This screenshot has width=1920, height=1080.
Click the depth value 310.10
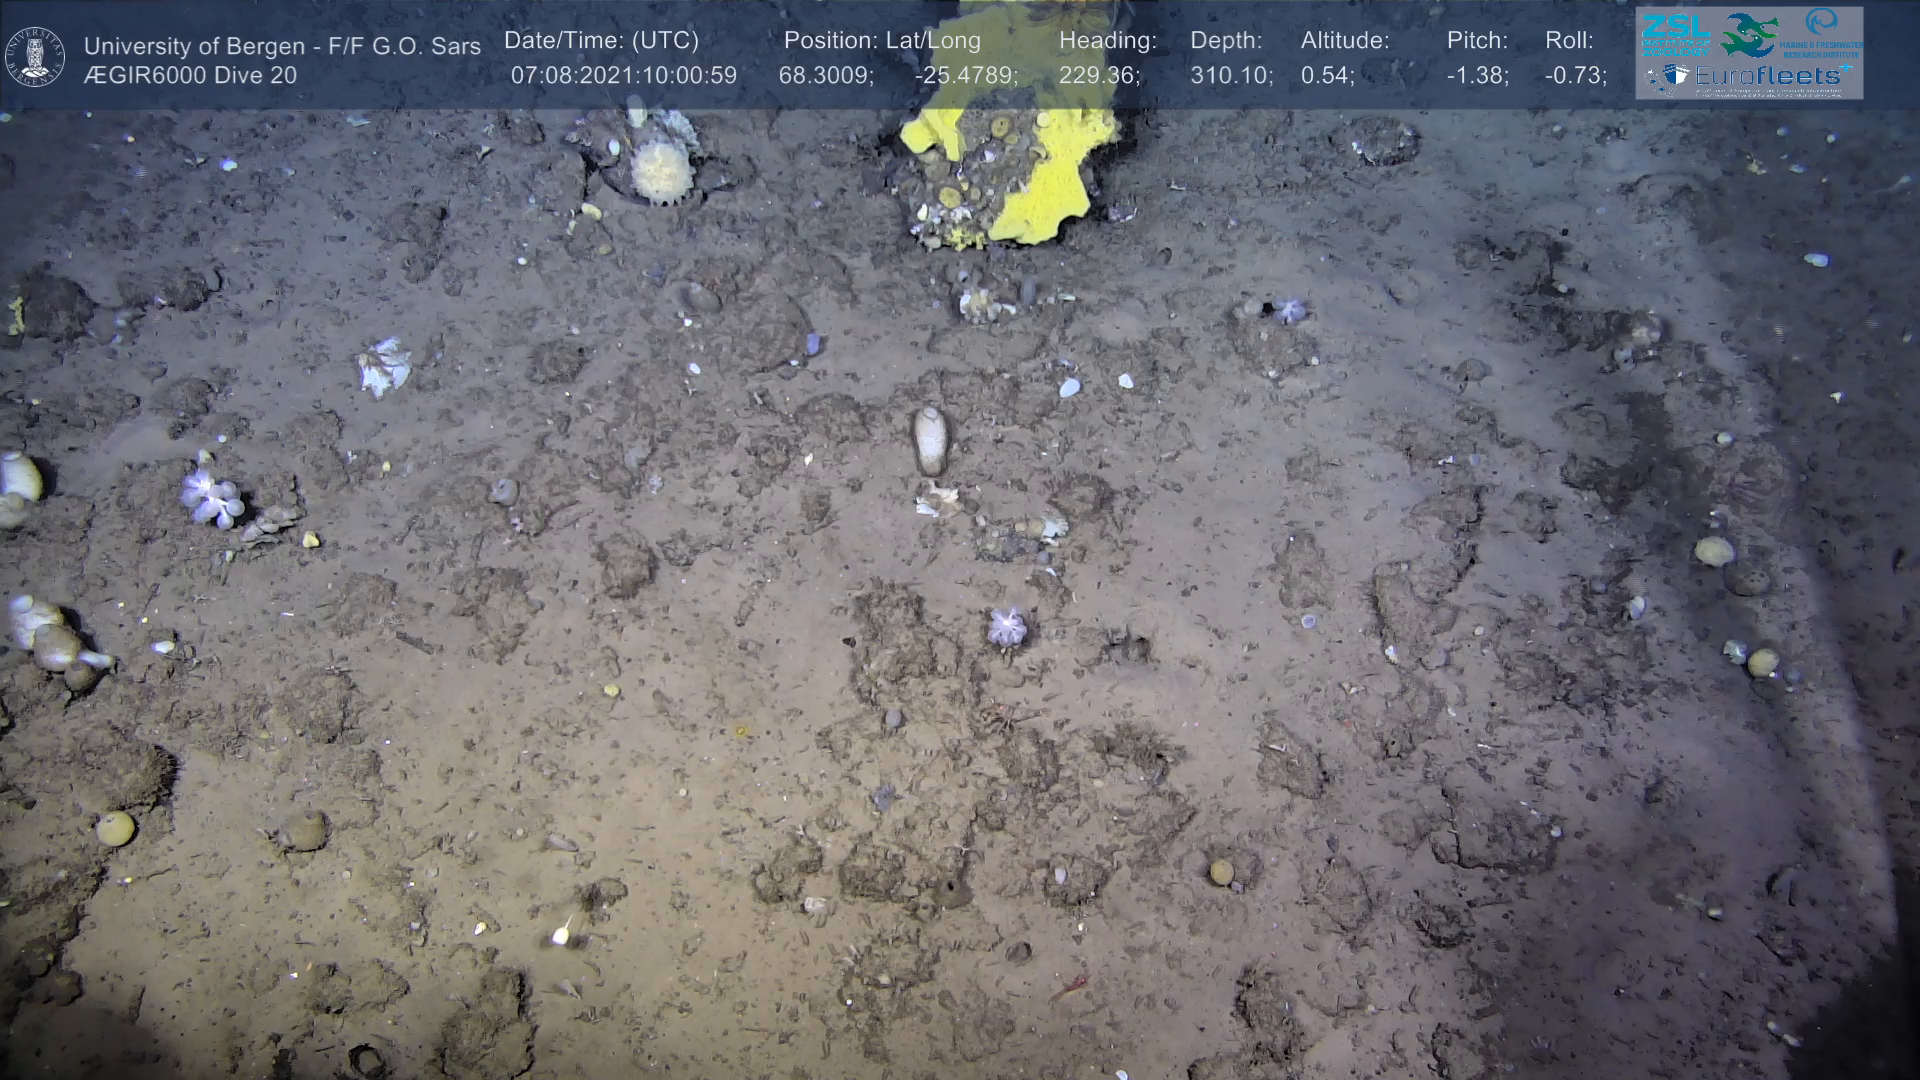coord(1231,76)
